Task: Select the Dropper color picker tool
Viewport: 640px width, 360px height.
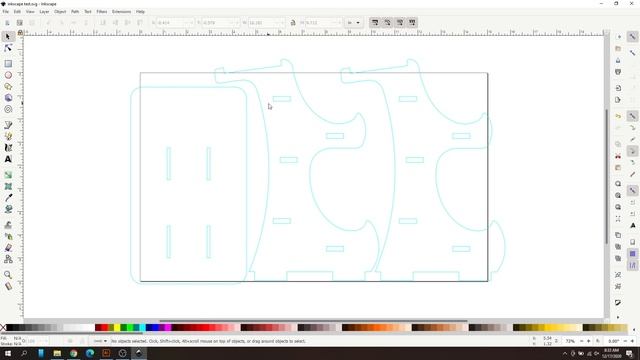Action: coord(8,198)
